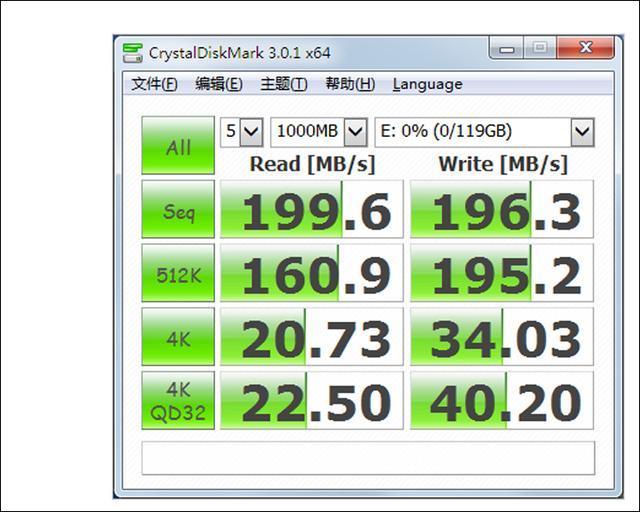The height and width of the screenshot is (512, 640).
Task: Maximize the CrystalDiskMark window
Action: pyautogui.click(x=540, y=48)
